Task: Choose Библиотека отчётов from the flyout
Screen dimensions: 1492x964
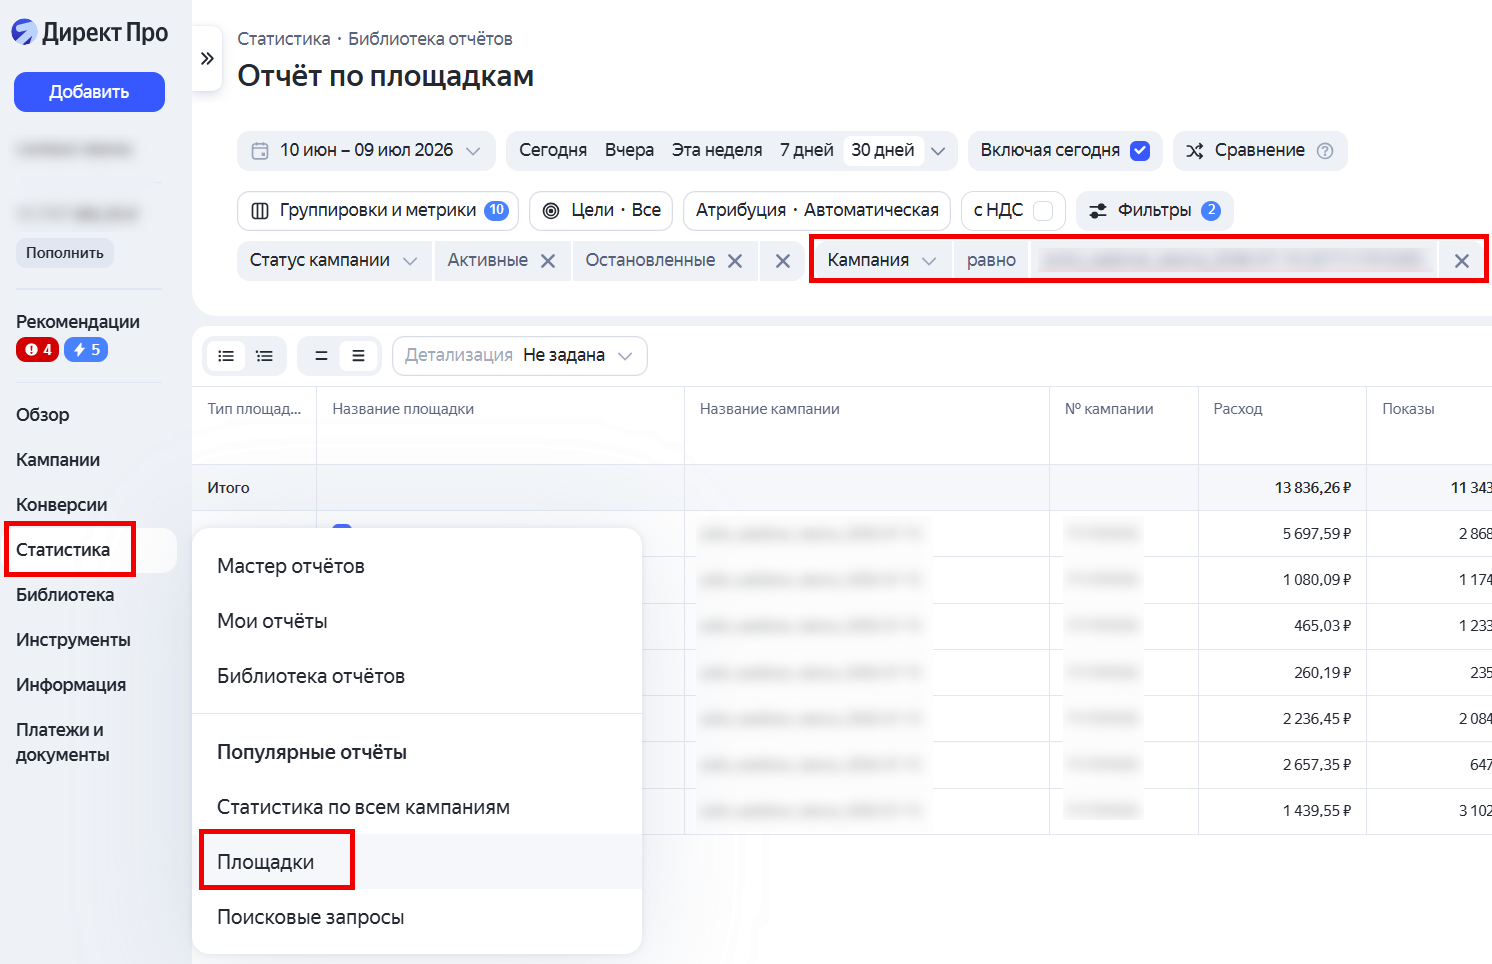Action: (x=417, y=676)
